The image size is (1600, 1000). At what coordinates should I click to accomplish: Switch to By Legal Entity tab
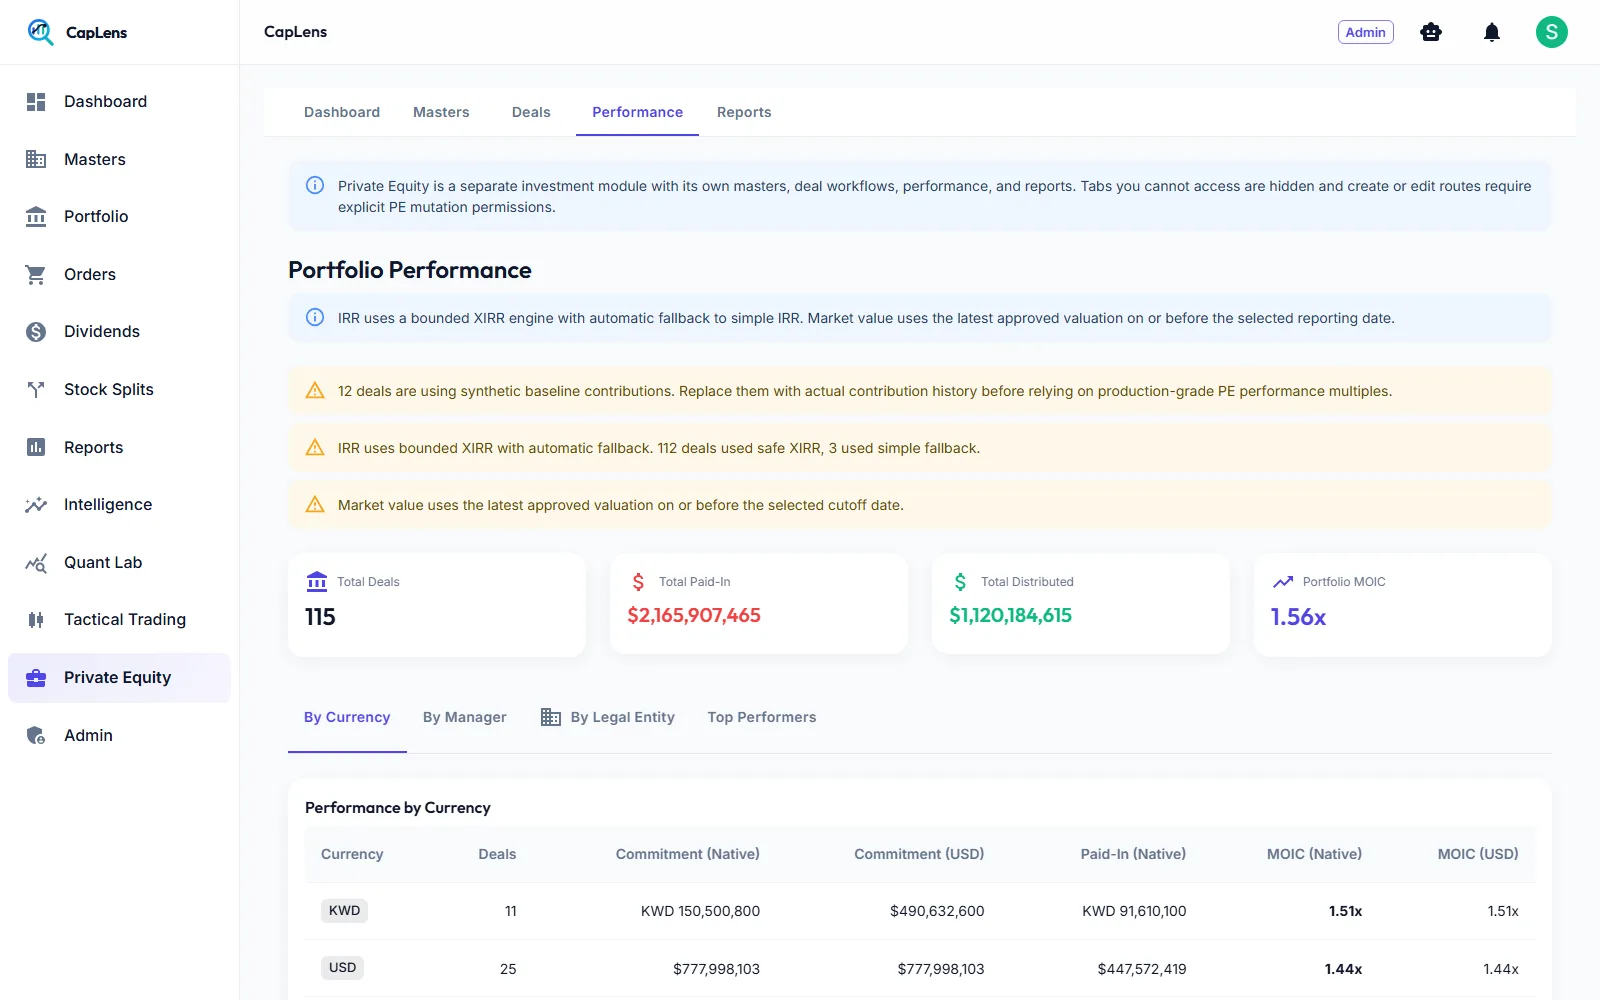(x=607, y=717)
